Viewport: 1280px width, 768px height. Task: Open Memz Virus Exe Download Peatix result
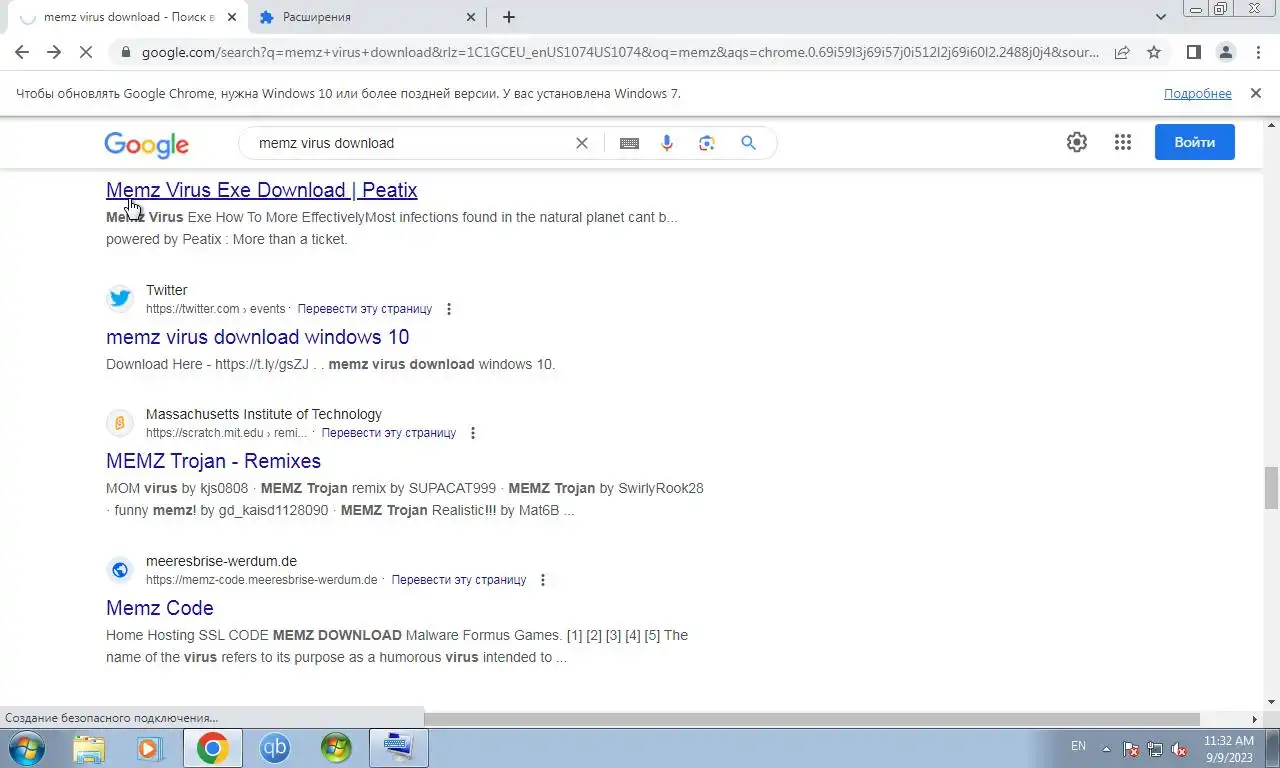pyautogui.click(x=262, y=190)
